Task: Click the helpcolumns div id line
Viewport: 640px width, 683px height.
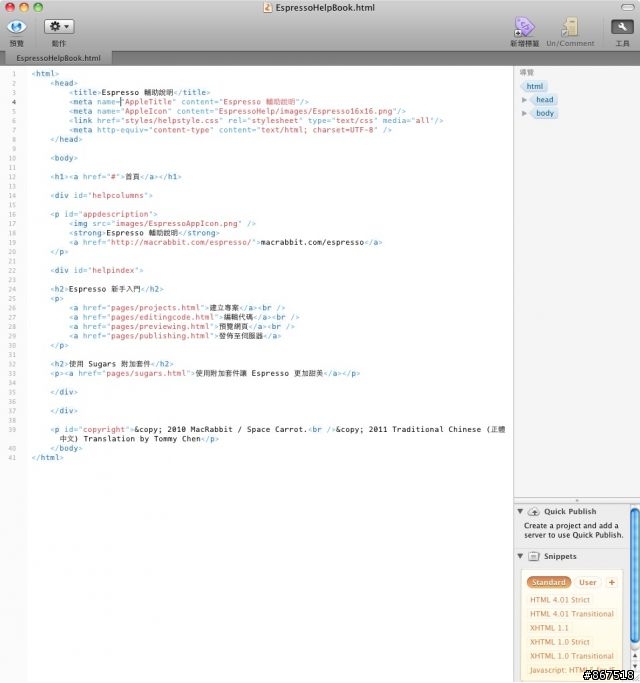Action: 102,195
